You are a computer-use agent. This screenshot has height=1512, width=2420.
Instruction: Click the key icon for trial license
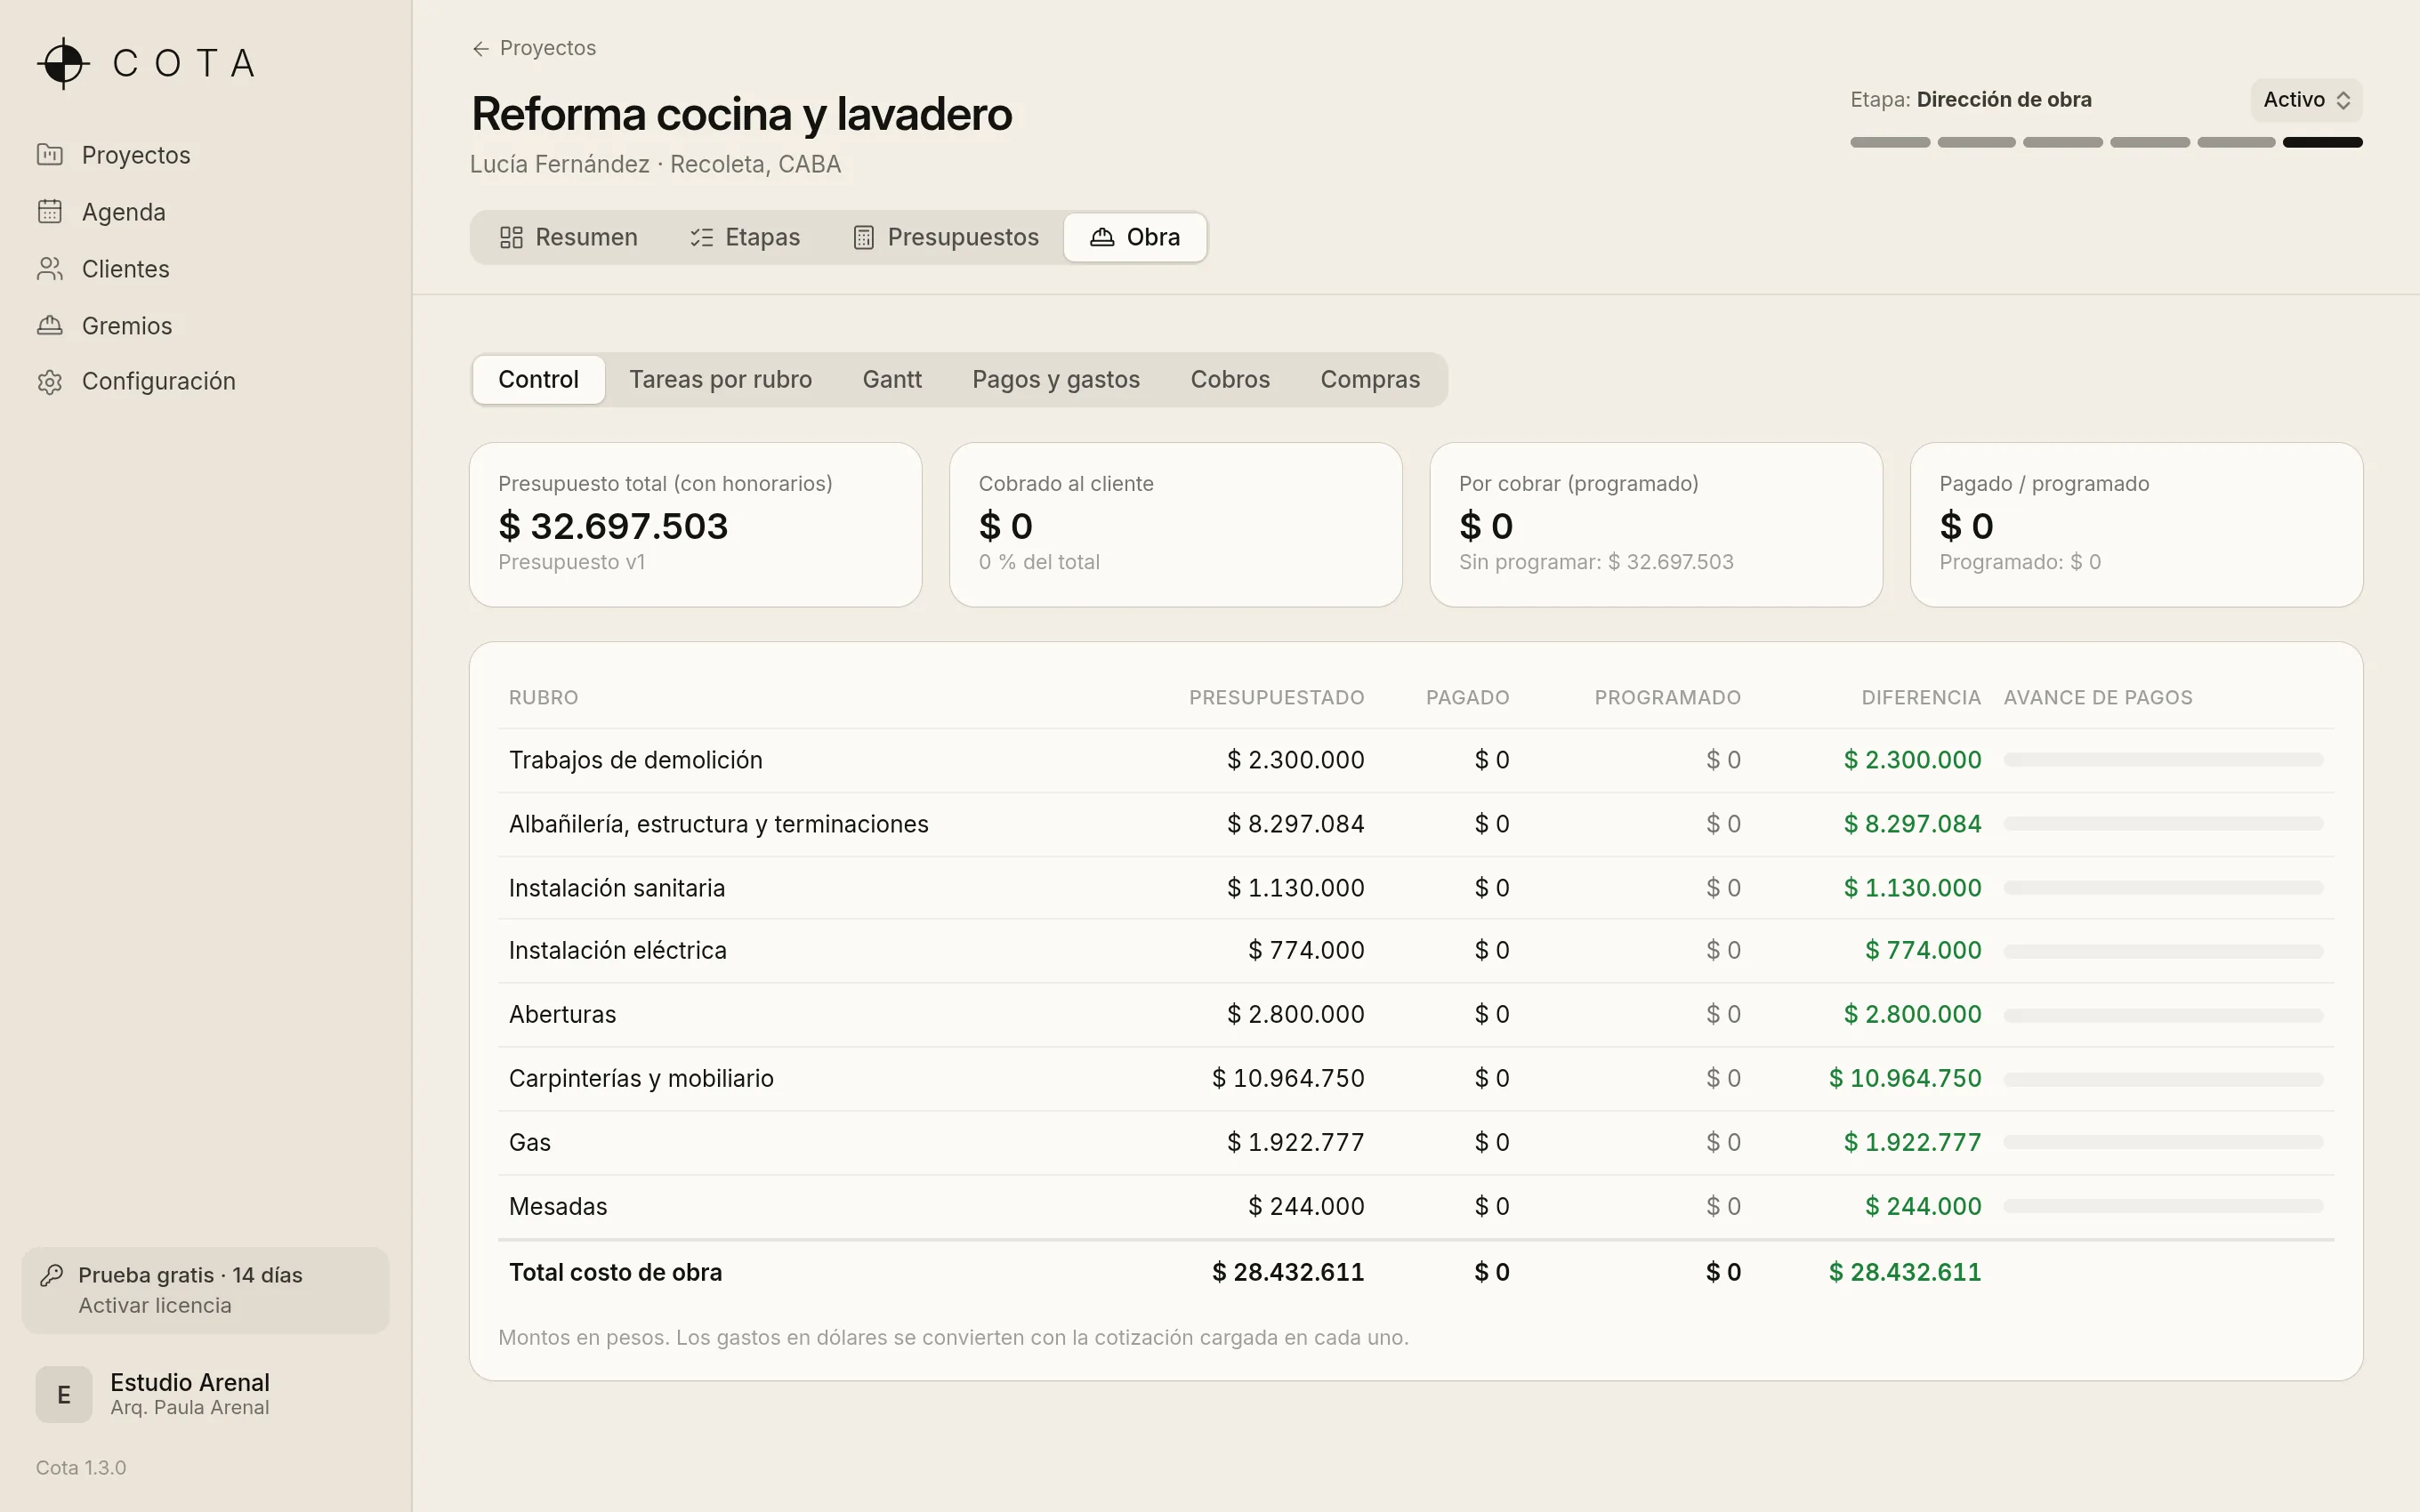tap(51, 1275)
